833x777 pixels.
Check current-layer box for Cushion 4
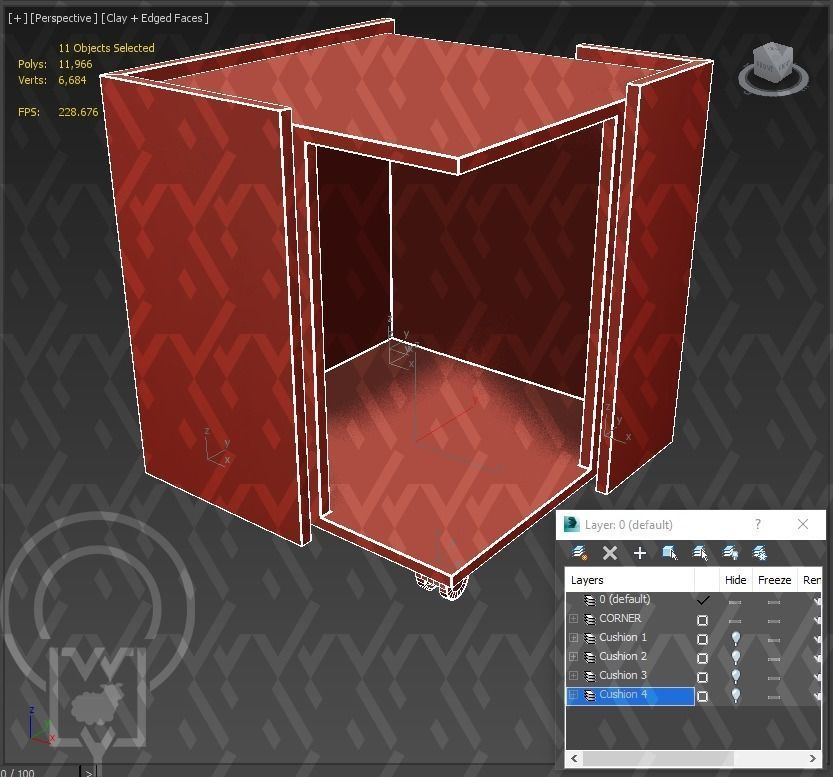click(x=702, y=696)
